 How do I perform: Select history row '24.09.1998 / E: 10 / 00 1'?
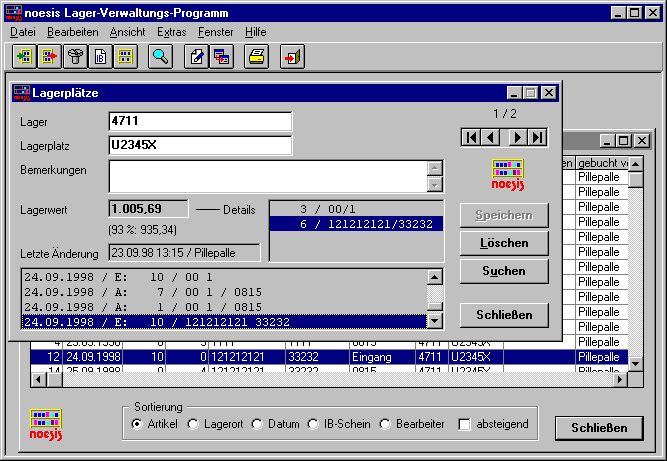(x=224, y=277)
